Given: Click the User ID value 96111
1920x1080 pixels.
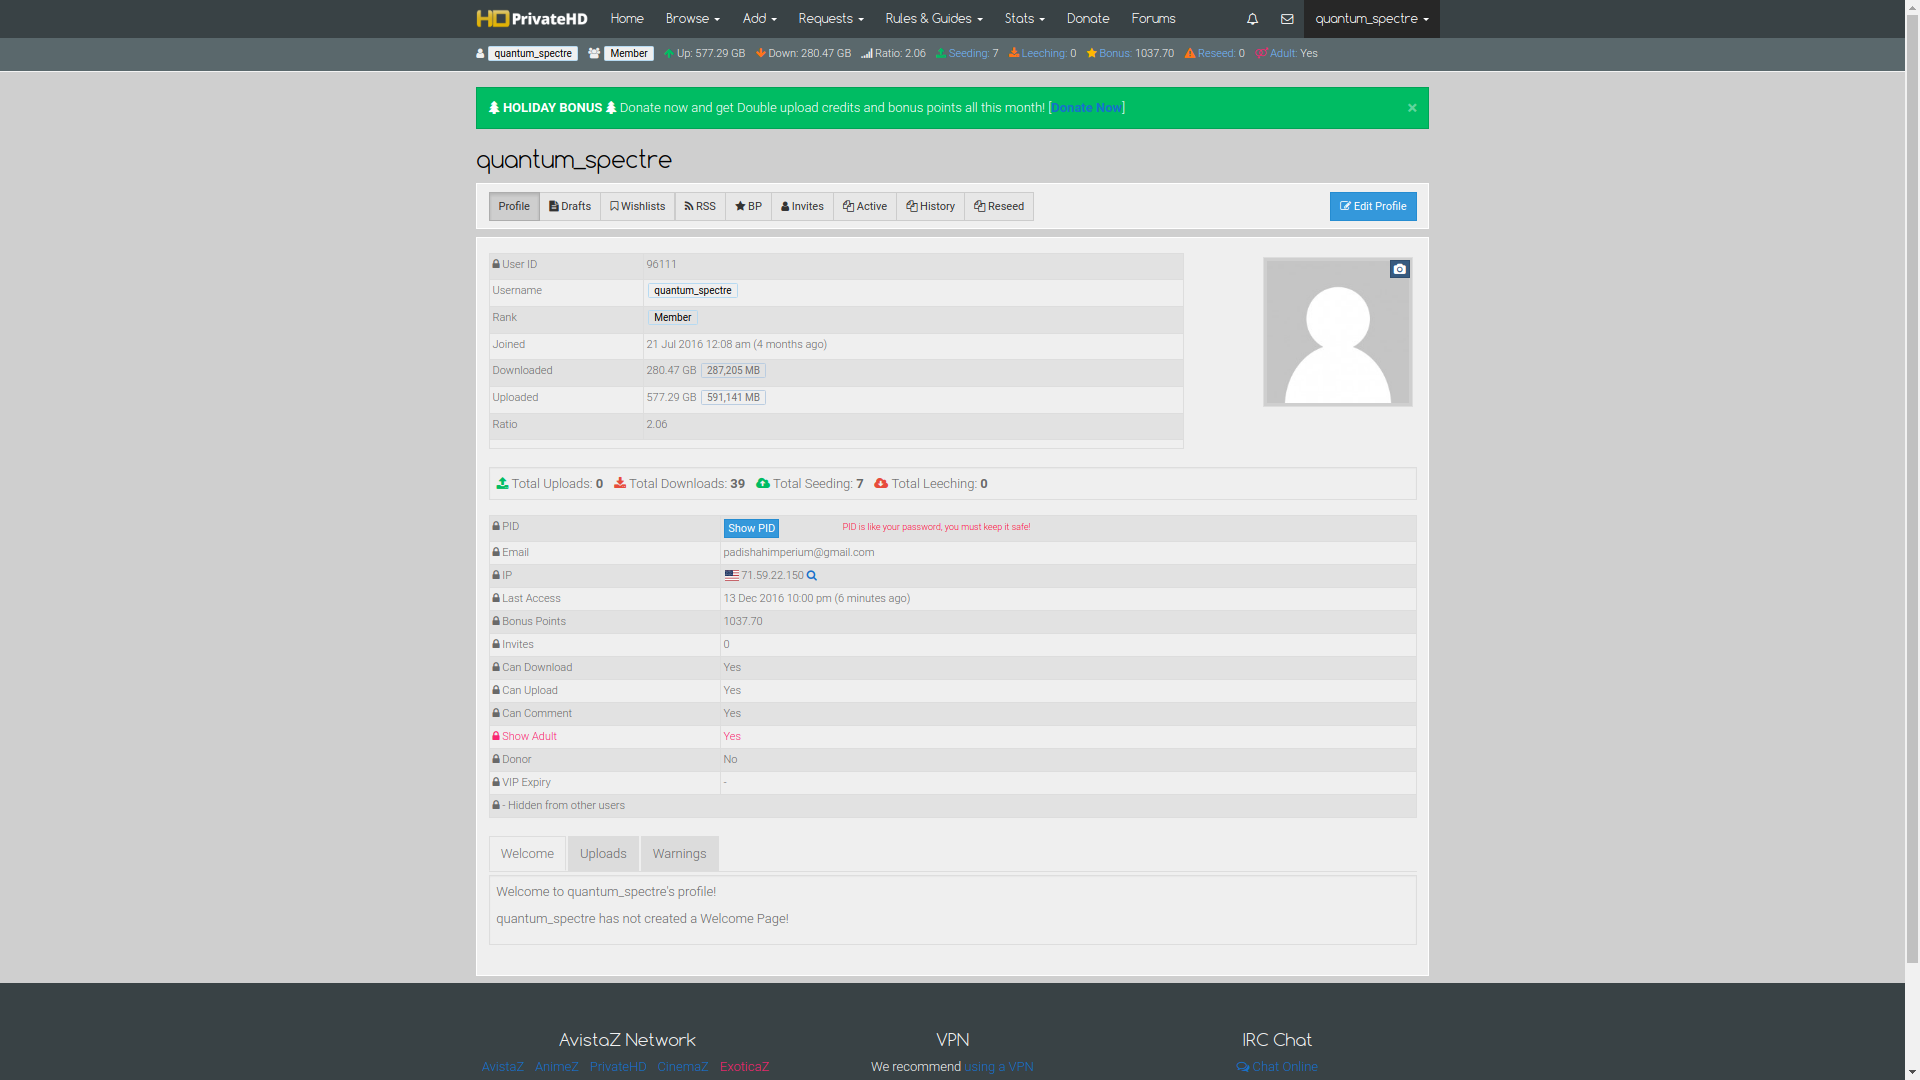Looking at the screenshot, I should 661,265.
